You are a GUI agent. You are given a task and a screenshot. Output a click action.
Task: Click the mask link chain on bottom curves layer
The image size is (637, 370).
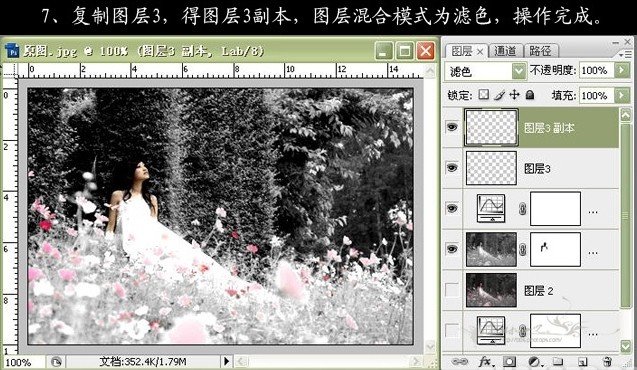click(x=523, y=331)
